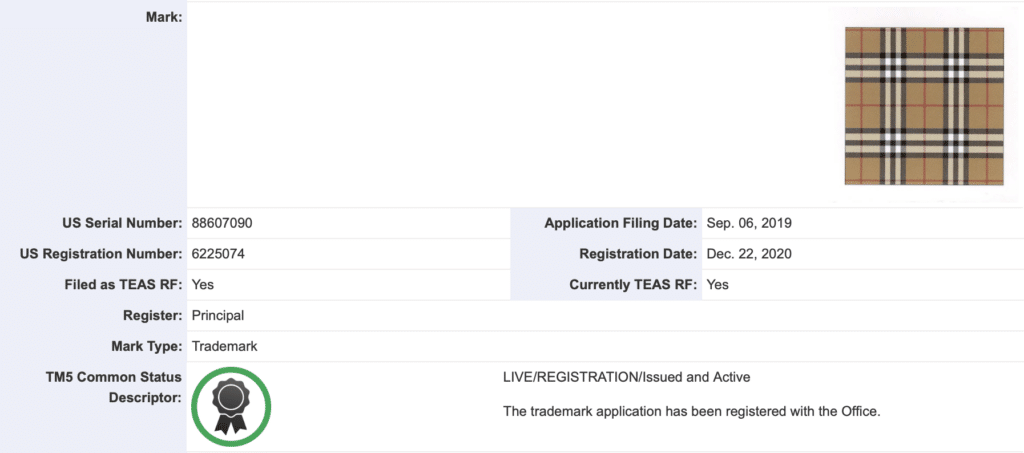
Task: Open the plaid check trademark image
Action: click(924, 106)
